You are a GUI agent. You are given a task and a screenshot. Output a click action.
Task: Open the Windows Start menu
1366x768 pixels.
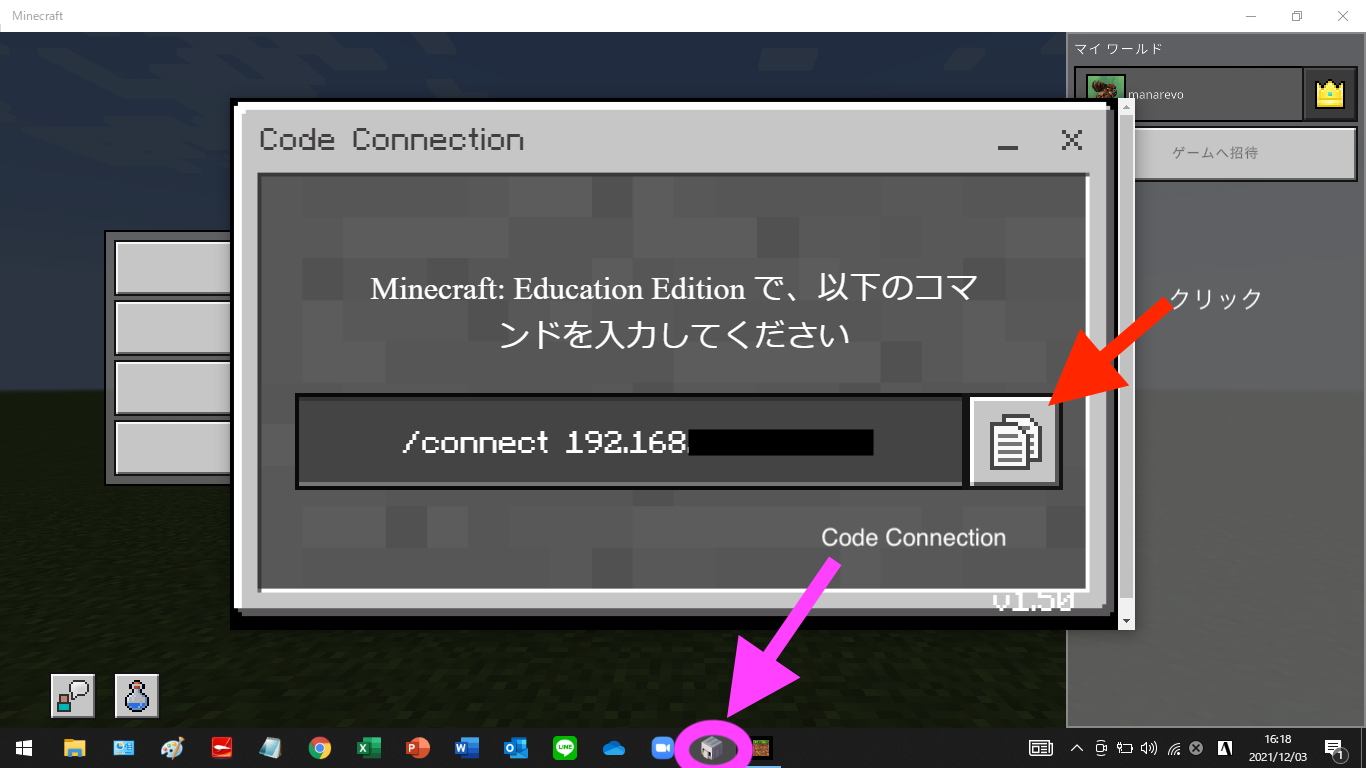23,747
